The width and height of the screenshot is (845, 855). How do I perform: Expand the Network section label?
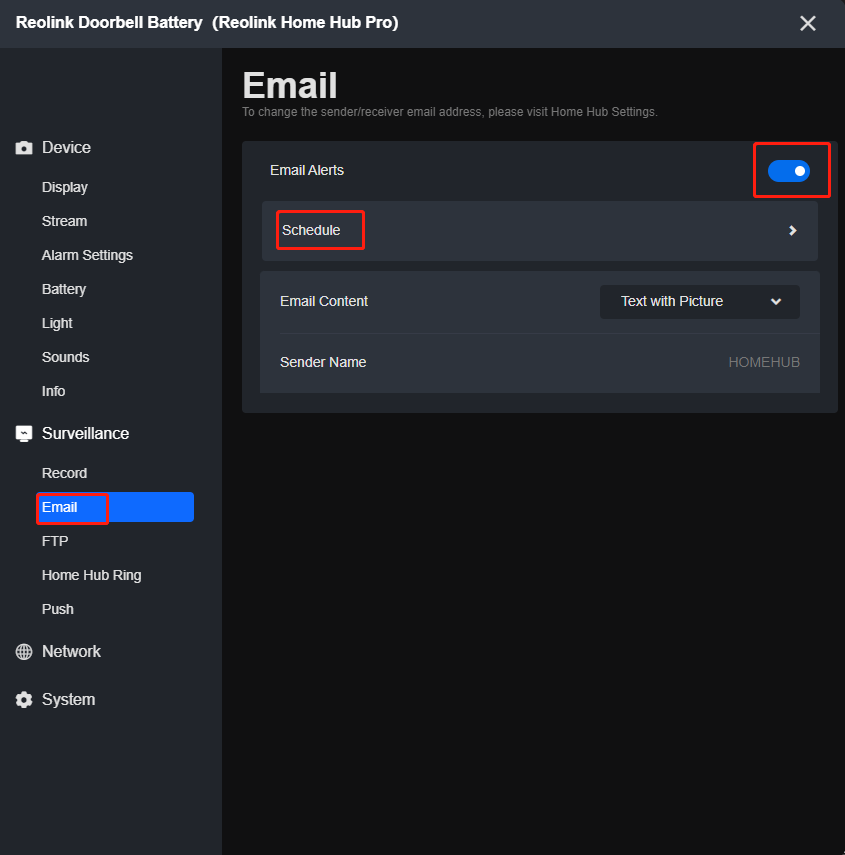tap(71, 652)
